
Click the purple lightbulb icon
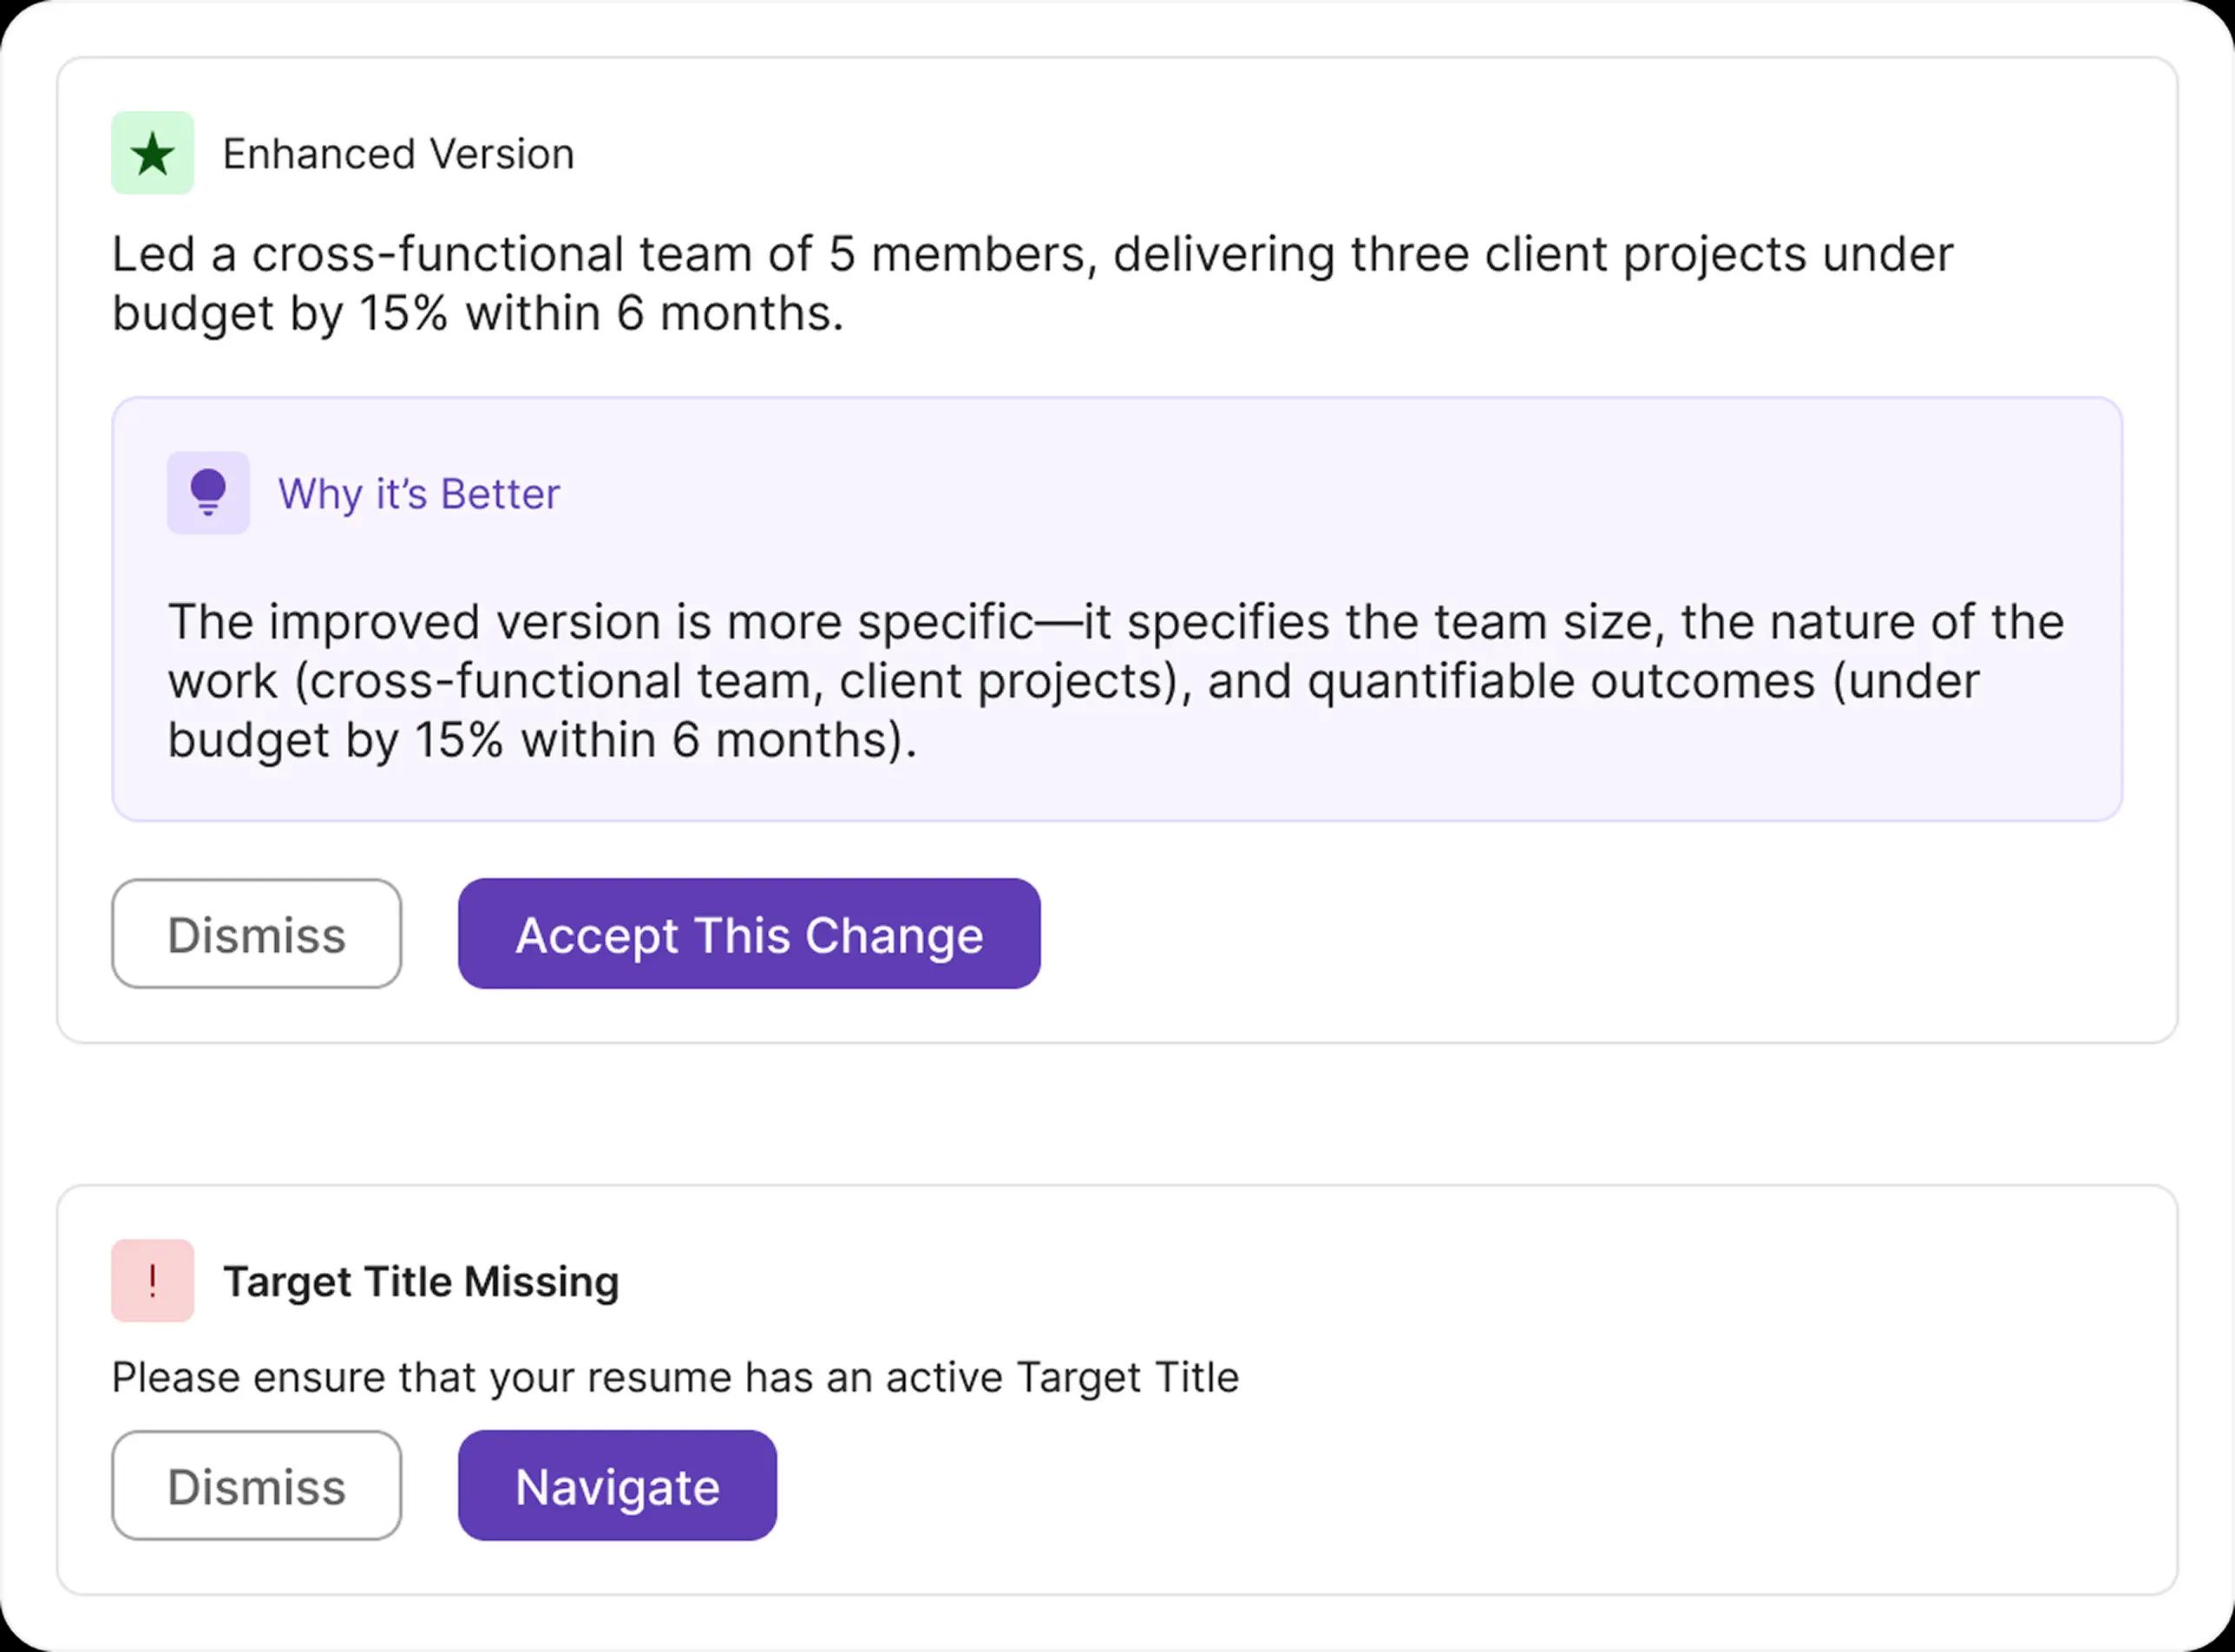pyautogui.click(x=208, y=492)
